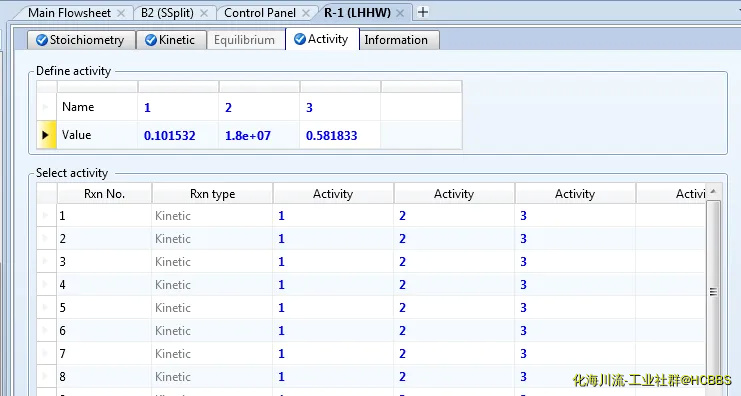Select the Value row arrow marker
This screenshot has width=741, height=396.
[x=46, y=135]
